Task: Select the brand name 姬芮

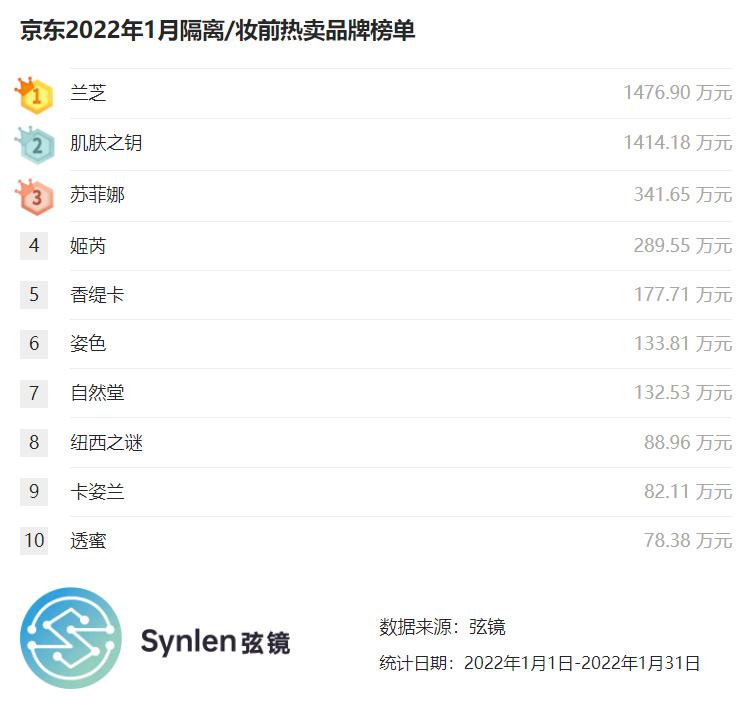Action: point(88,246)
